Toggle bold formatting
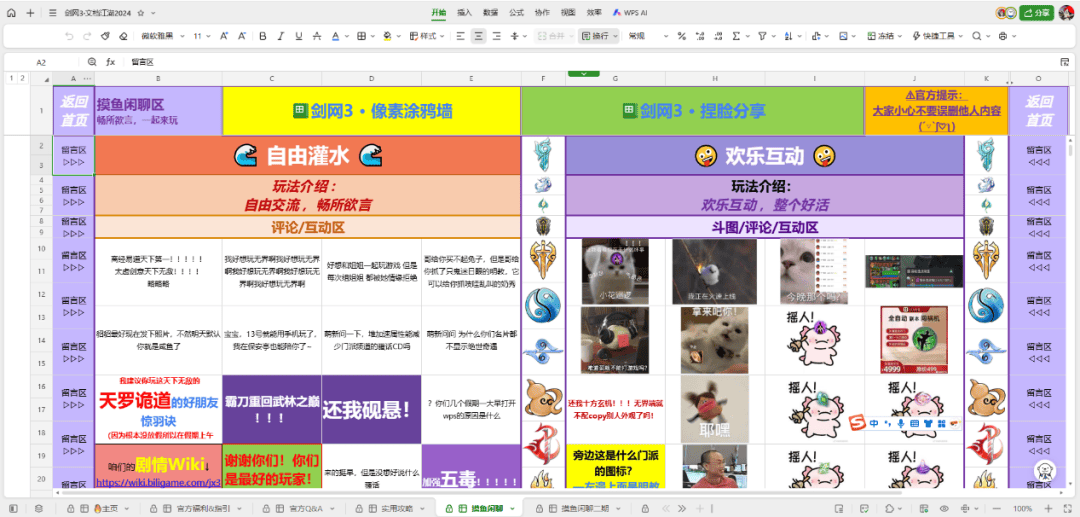Viewport: 1080px width, 517px height. 262,36
